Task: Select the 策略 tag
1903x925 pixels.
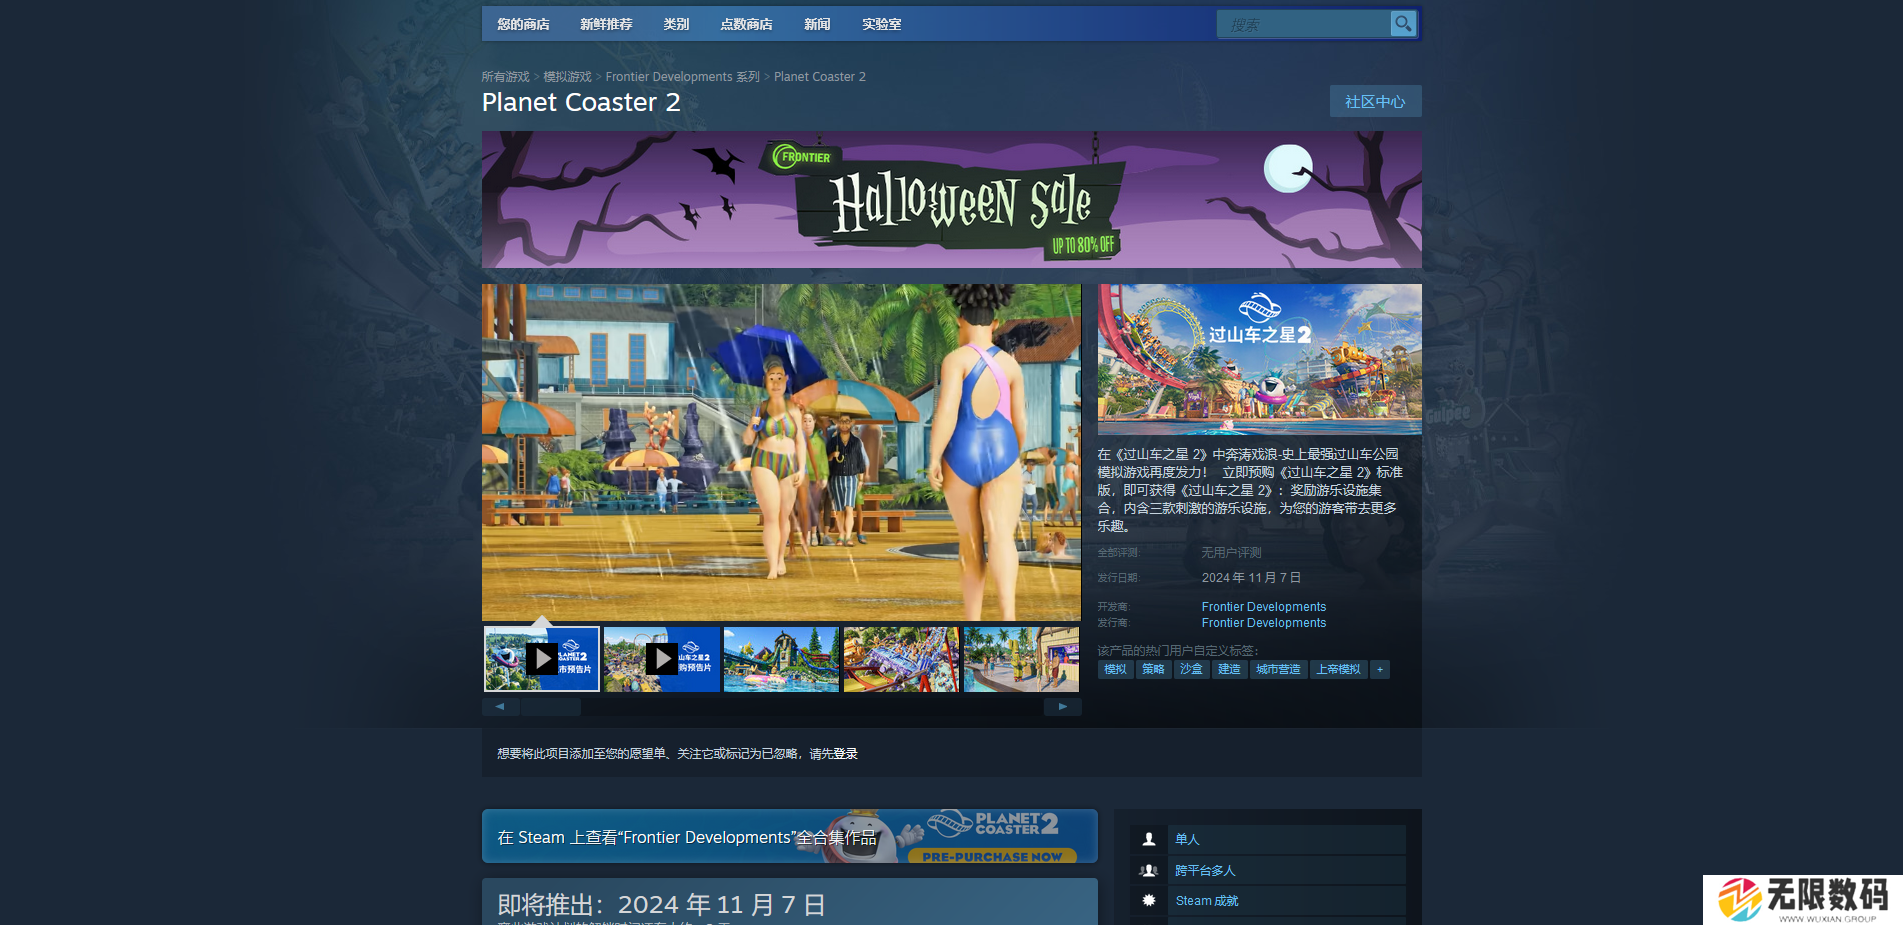Action: click(1153, 669)
